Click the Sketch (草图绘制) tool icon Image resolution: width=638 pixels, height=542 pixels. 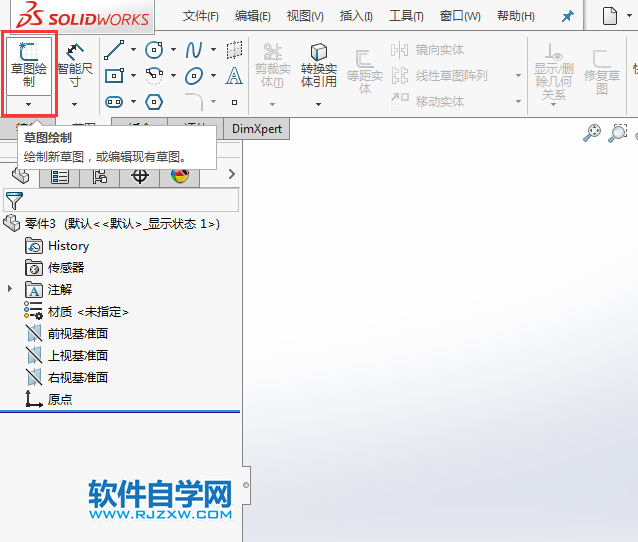point(28,64)
